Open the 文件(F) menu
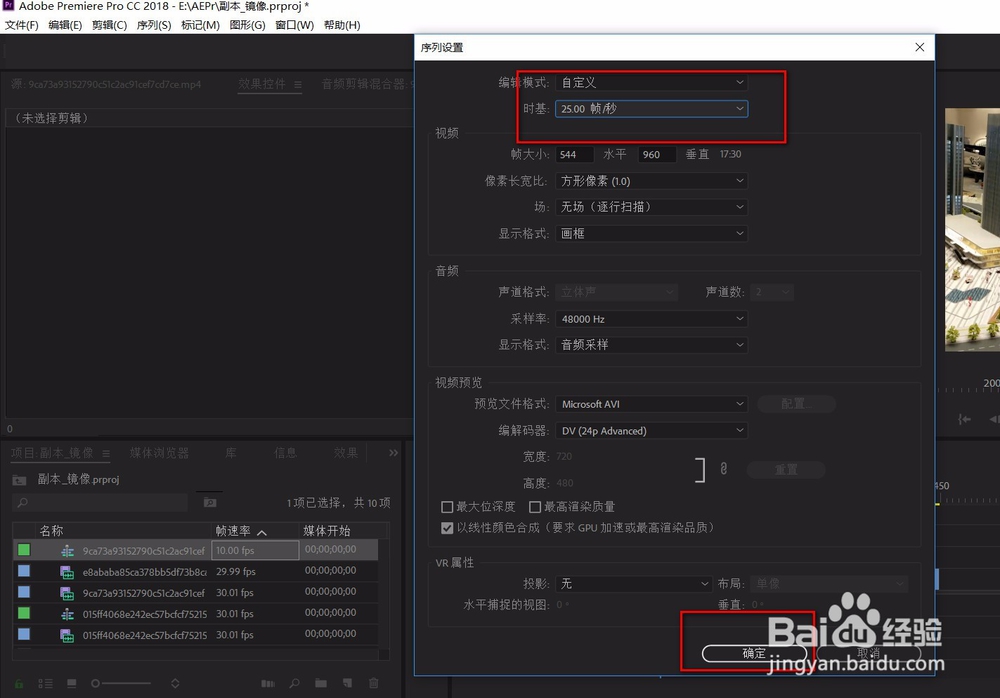 tap(22, 26)
